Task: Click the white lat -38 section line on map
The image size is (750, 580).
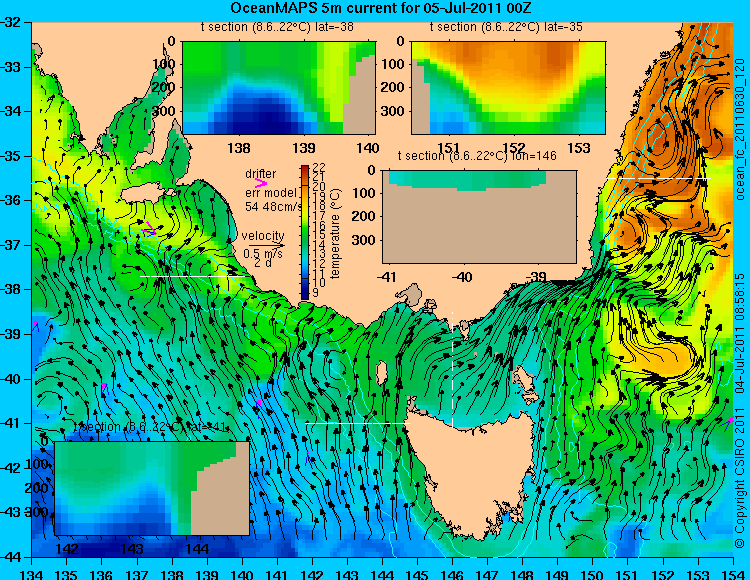Action: point(193,276)
